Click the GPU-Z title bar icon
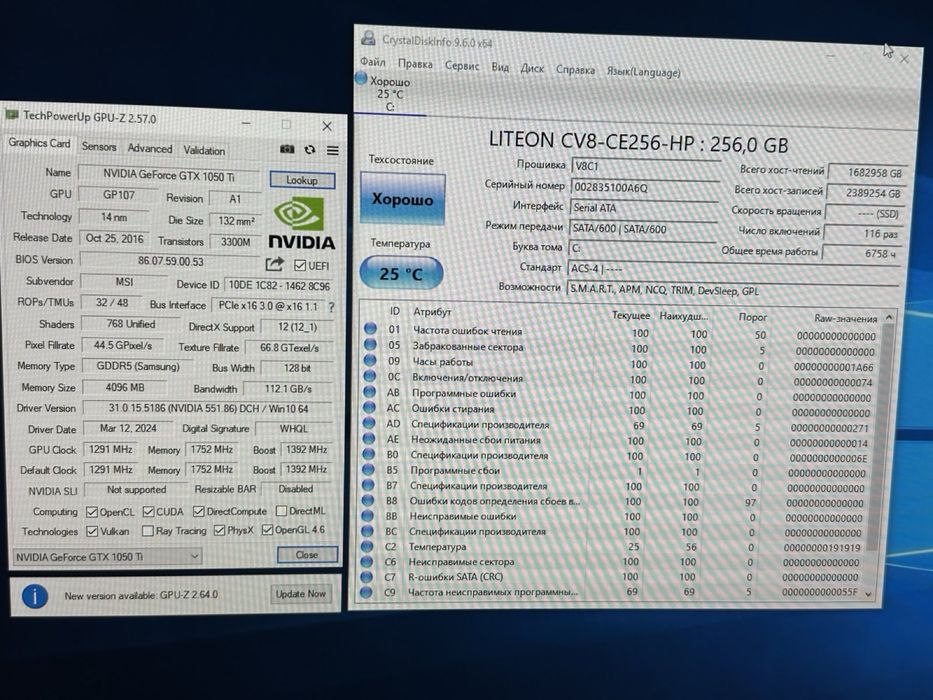The height and width of the screenshot is (700, 933). [12, 114]
